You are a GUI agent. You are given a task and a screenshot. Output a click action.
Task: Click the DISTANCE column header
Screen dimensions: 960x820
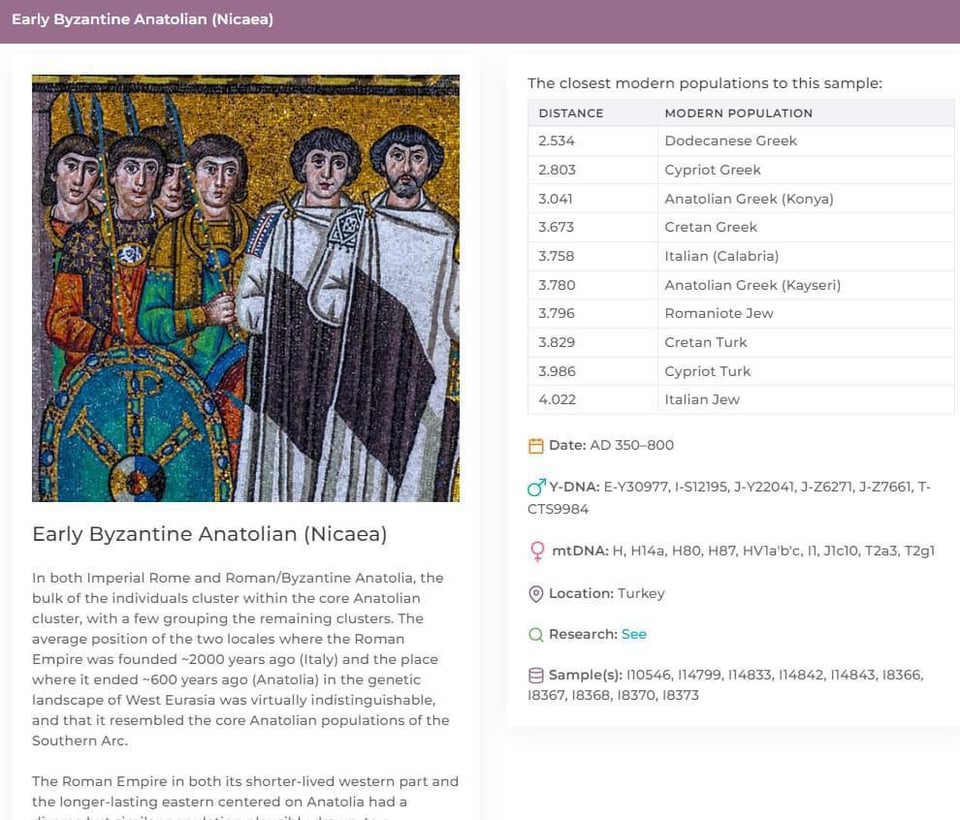click(571, 113)
